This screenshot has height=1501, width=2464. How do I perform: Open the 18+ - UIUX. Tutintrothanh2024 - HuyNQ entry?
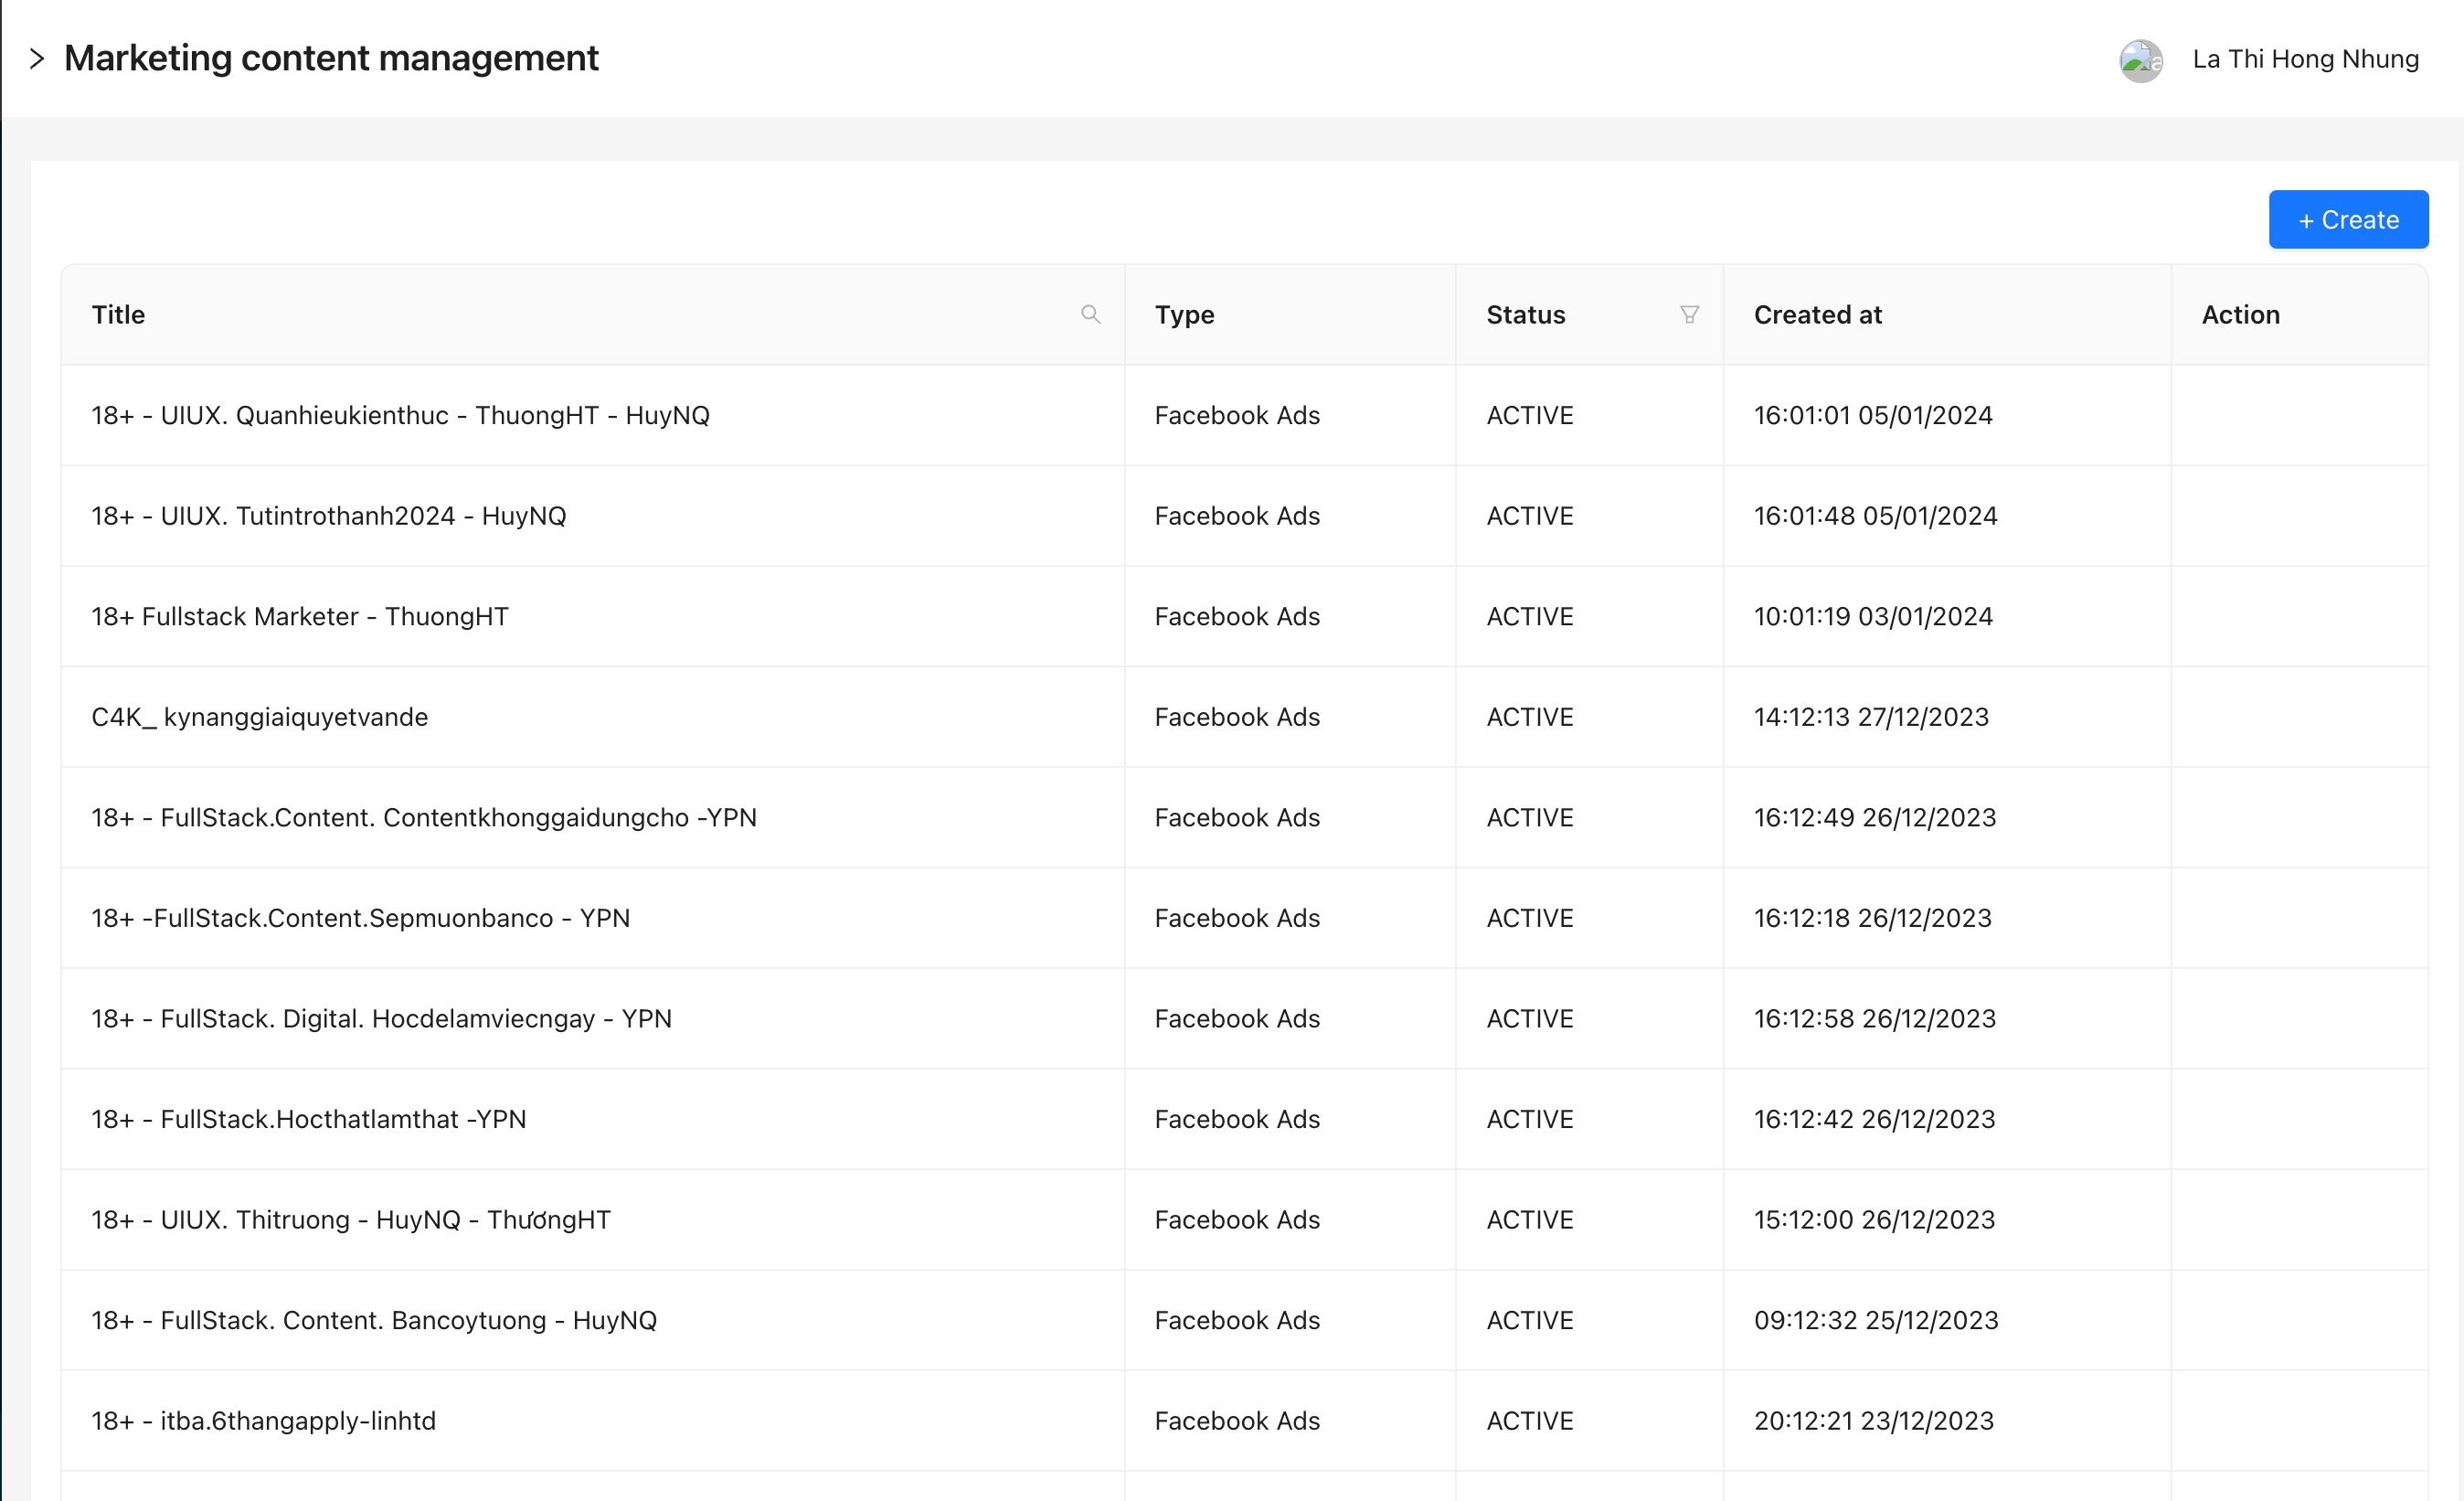[329, 516]
